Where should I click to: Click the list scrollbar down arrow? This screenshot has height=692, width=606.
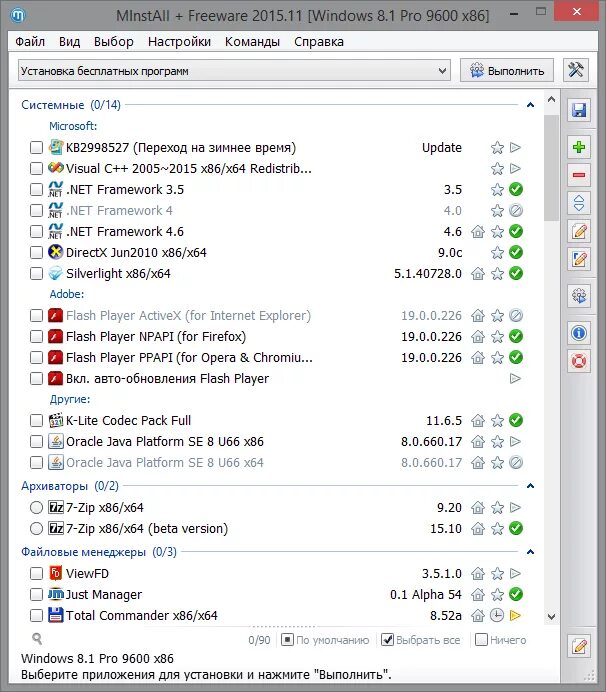point(551,617)
